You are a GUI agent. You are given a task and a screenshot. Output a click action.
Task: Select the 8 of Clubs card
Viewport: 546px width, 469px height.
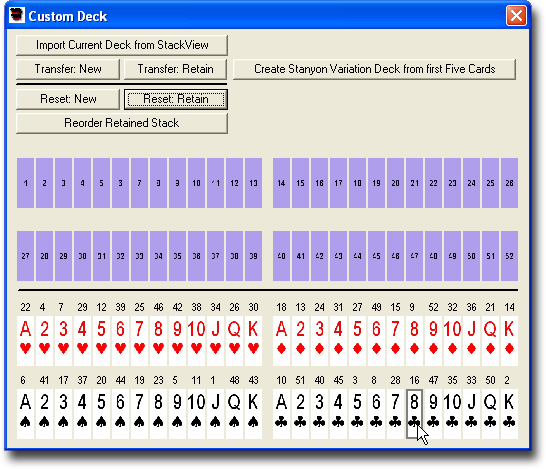(x=414, y=414)
